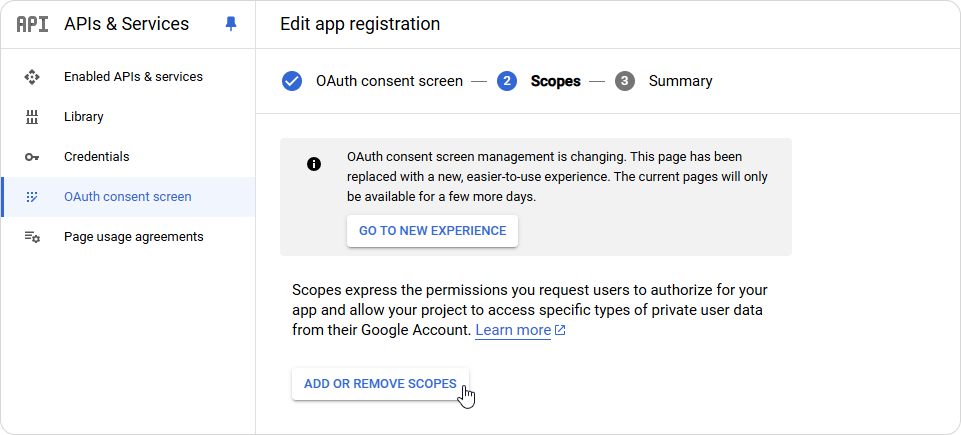Click the Library grid icon
This screenshot has height=435, width=961.
(32, 116)
